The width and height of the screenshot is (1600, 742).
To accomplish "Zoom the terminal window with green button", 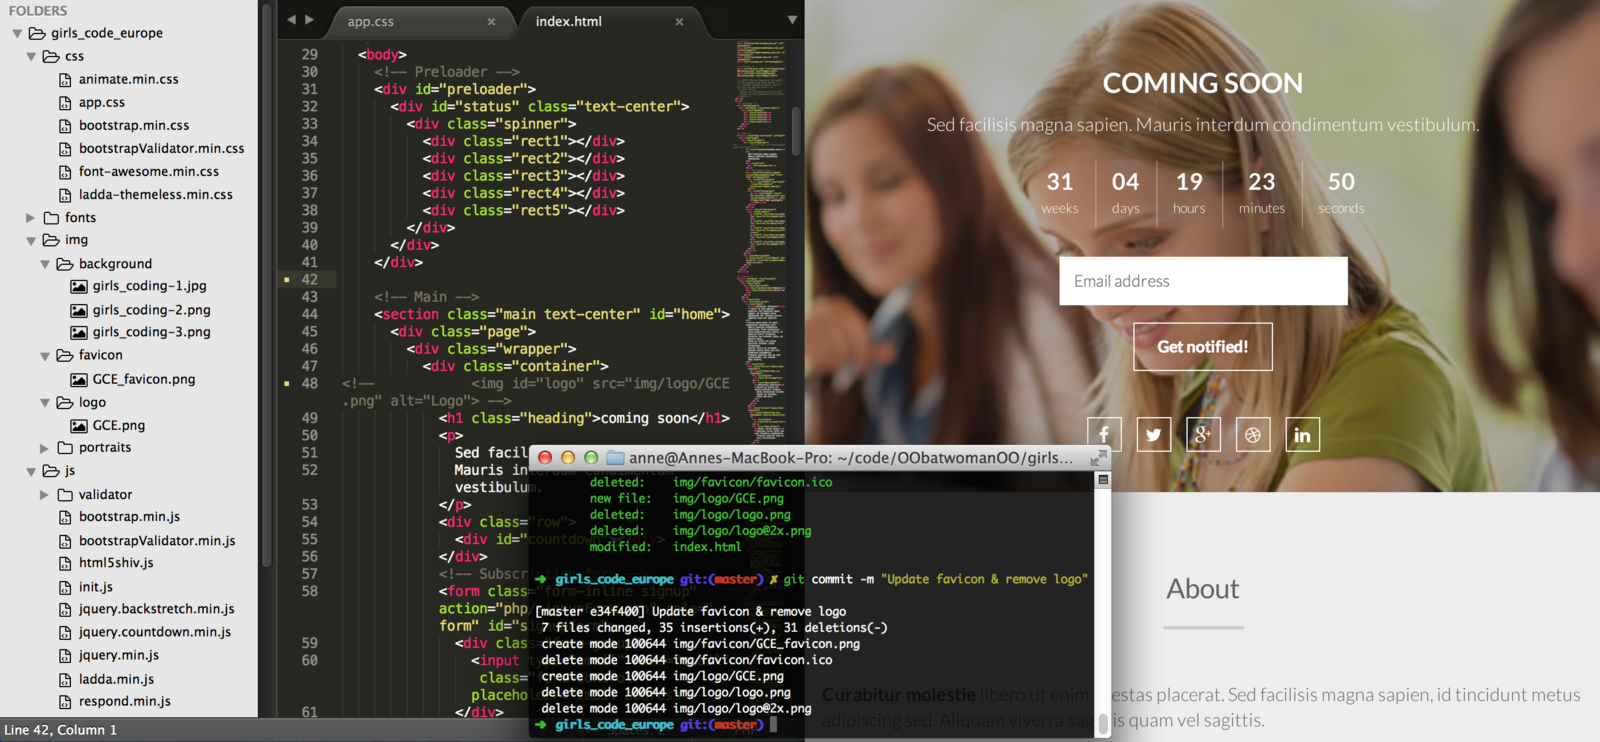I will pyautogui.click(x=591, y=458).
